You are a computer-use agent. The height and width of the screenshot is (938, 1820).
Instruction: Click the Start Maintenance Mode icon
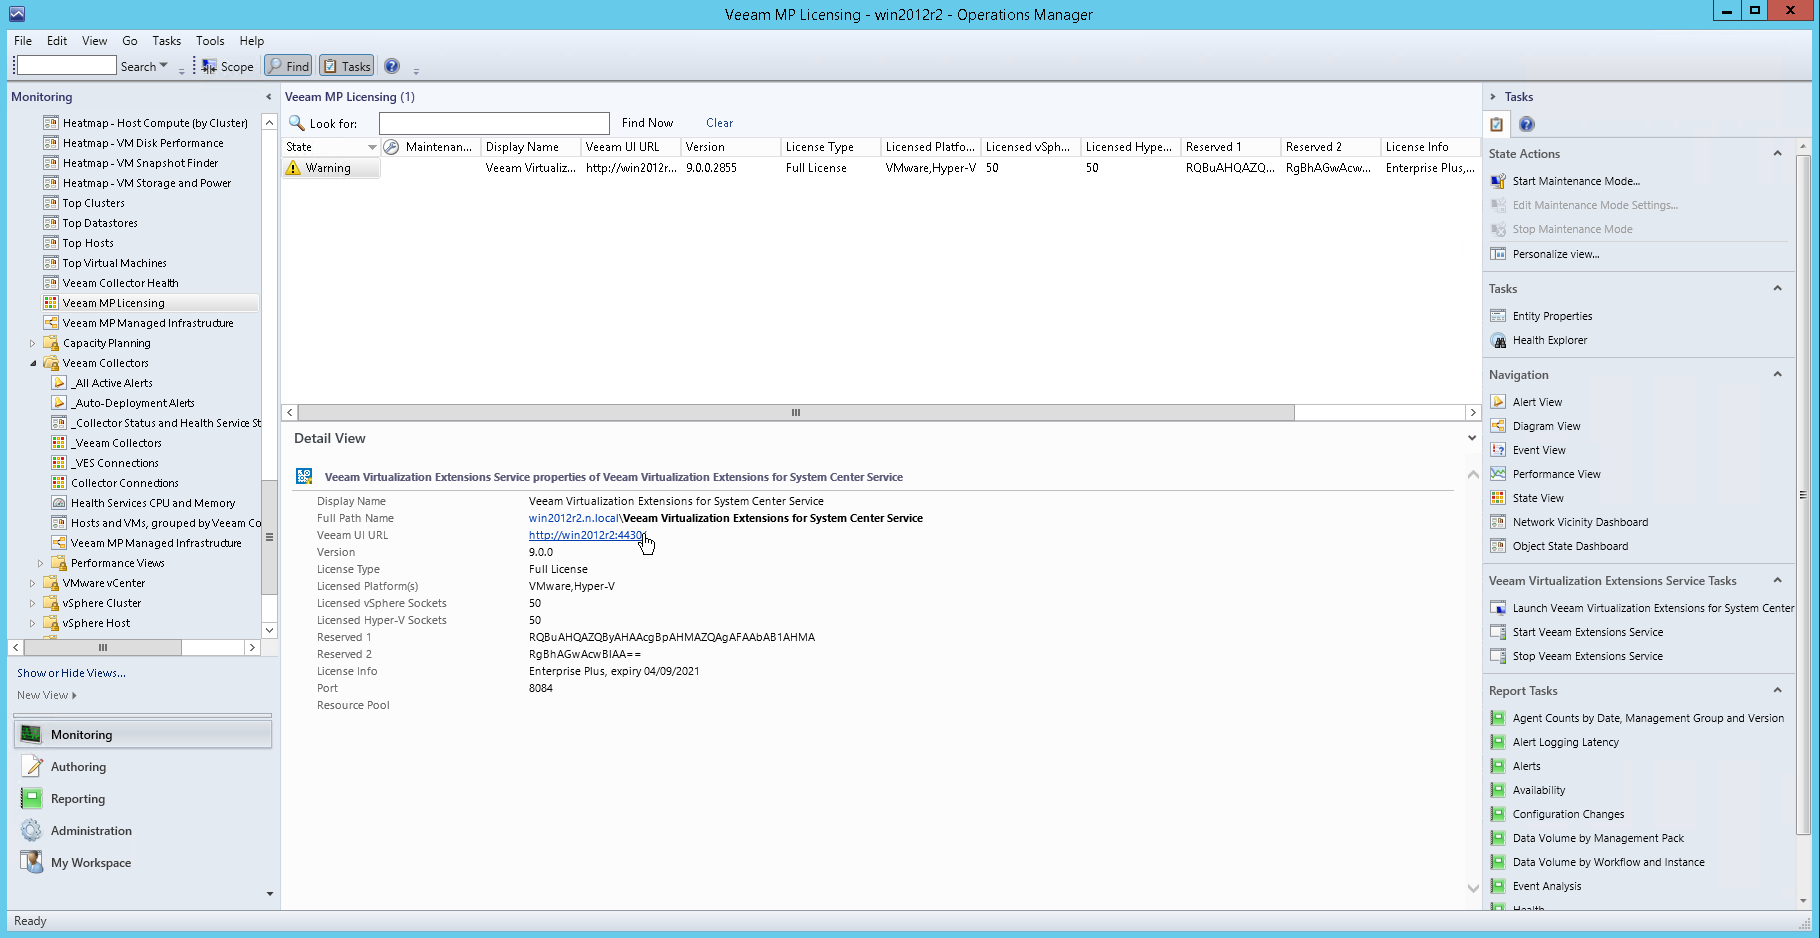[x=1498, y=181]
